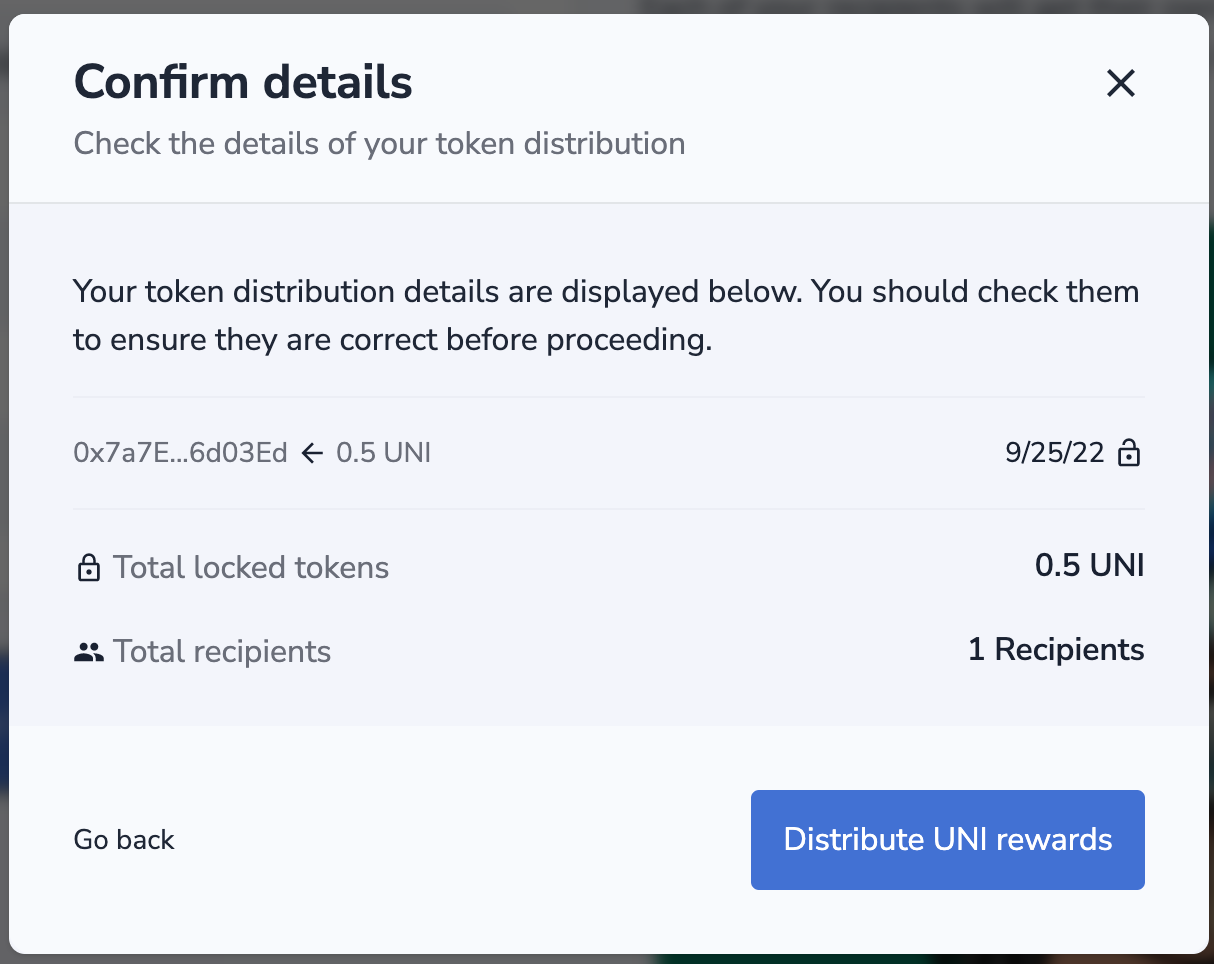Click the instruction paragraph about checking details
This screenshot has height=964, width=1214.
pyautogui.click(x=606, y=316)
